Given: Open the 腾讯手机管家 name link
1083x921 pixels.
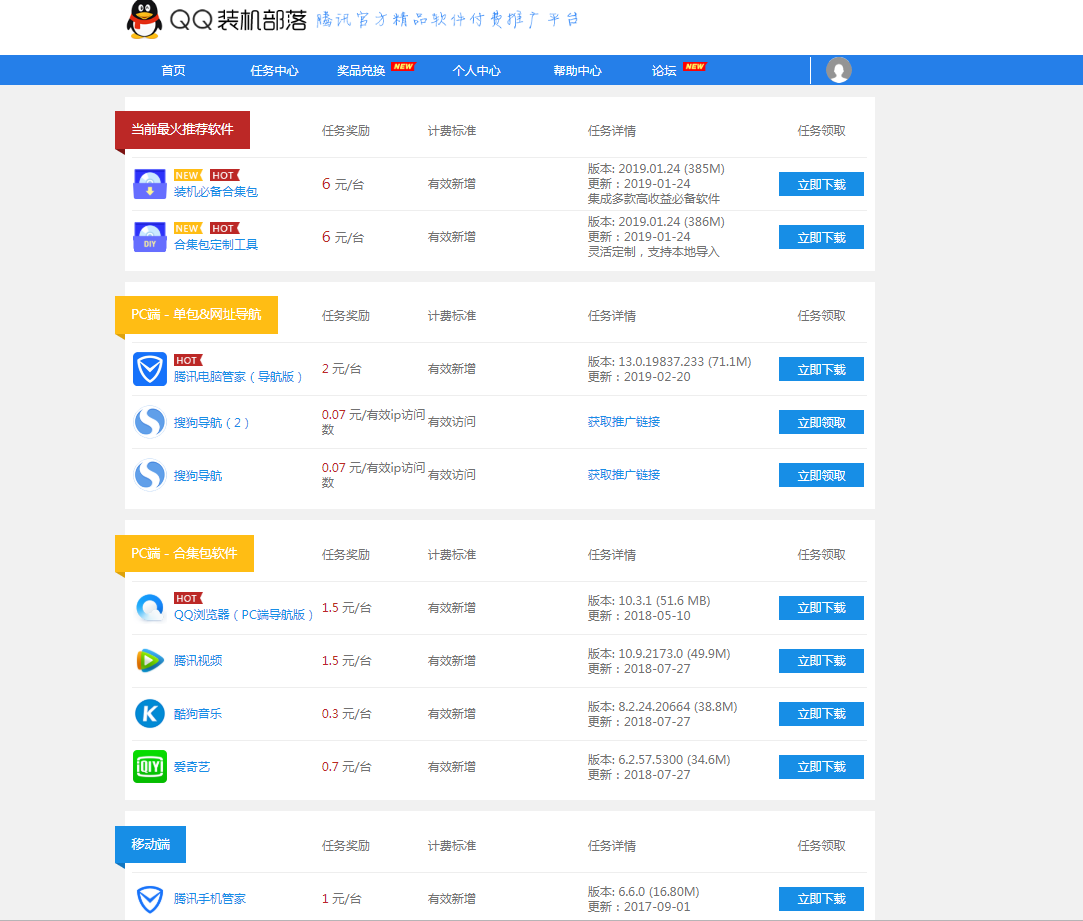Looking at the screenshot, I should pyautogui.click(x=210, y=899).
